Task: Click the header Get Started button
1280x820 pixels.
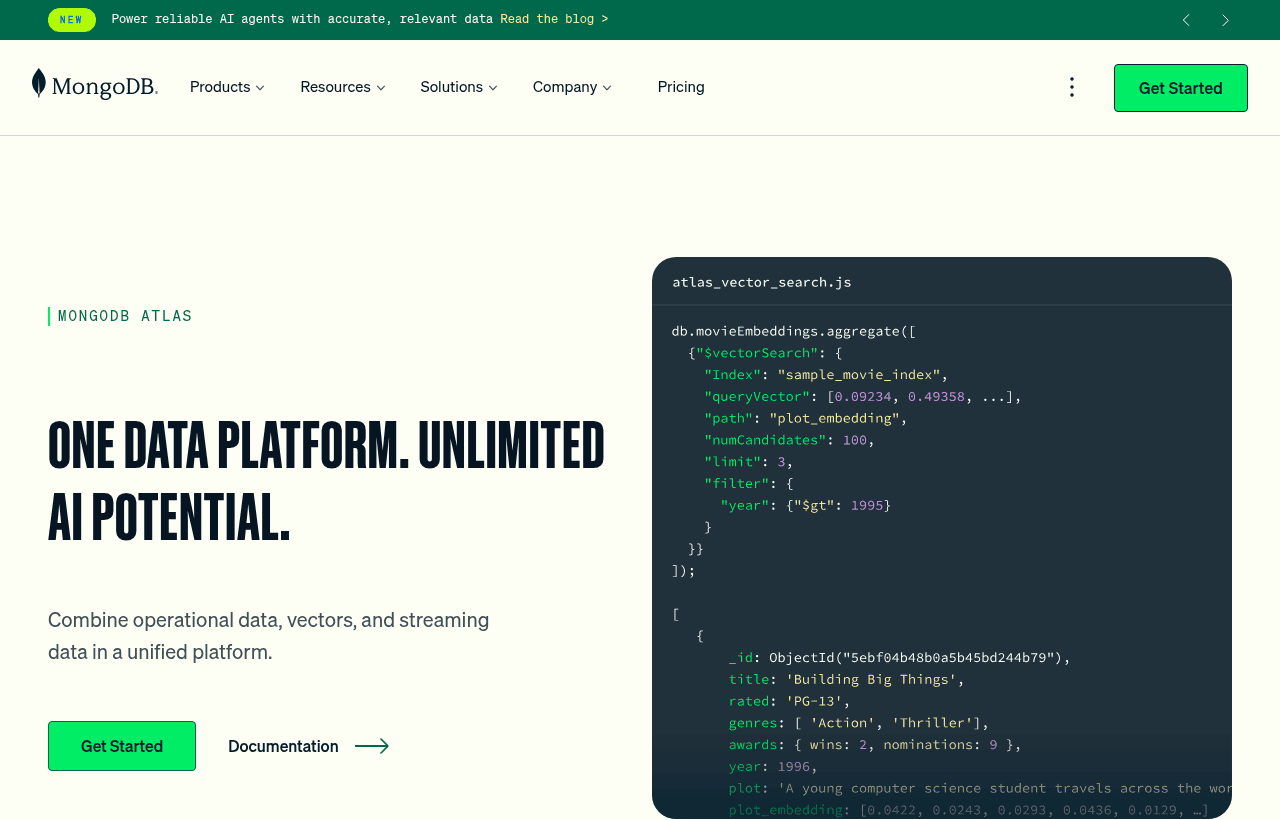Action: click(x=1180, y=88)
